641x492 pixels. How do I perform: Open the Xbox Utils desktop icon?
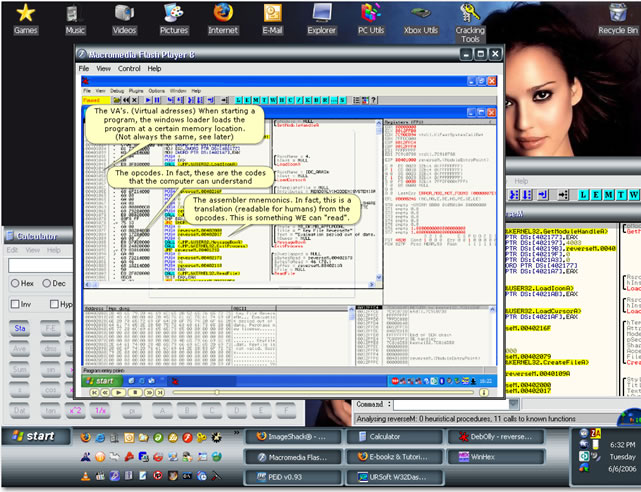coord(421,19)
